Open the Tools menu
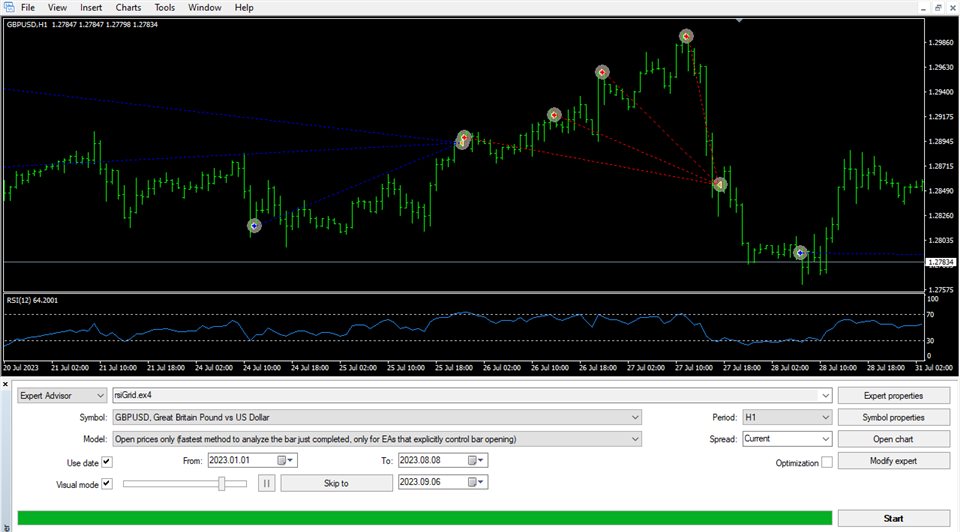The width and height of the screenshot is (960, 532). pyautogui.click(x=165, y=7)
